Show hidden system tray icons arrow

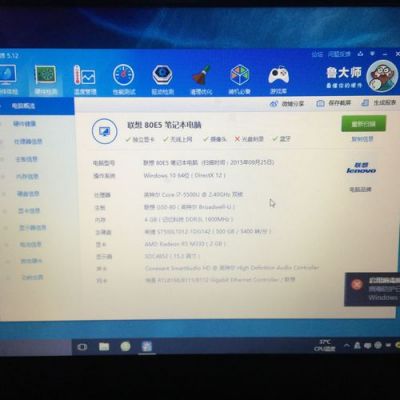coord(347,346)
